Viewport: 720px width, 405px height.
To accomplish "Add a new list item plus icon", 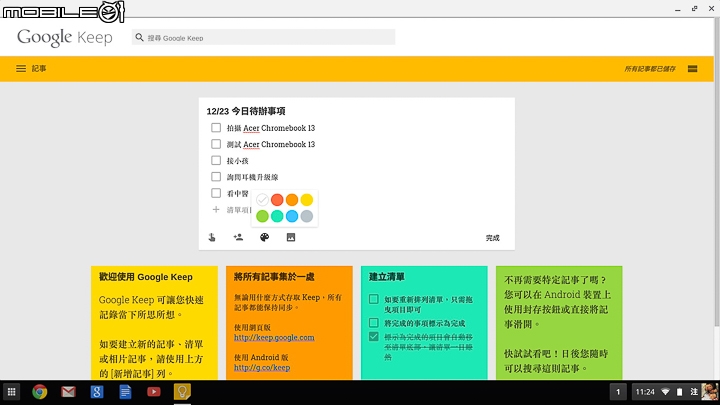I will pos(216,209).
